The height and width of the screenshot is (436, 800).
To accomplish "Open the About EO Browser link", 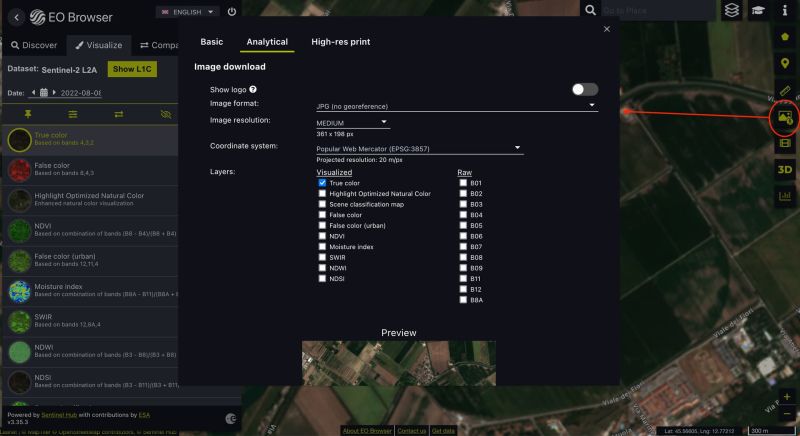I will 367,431.
